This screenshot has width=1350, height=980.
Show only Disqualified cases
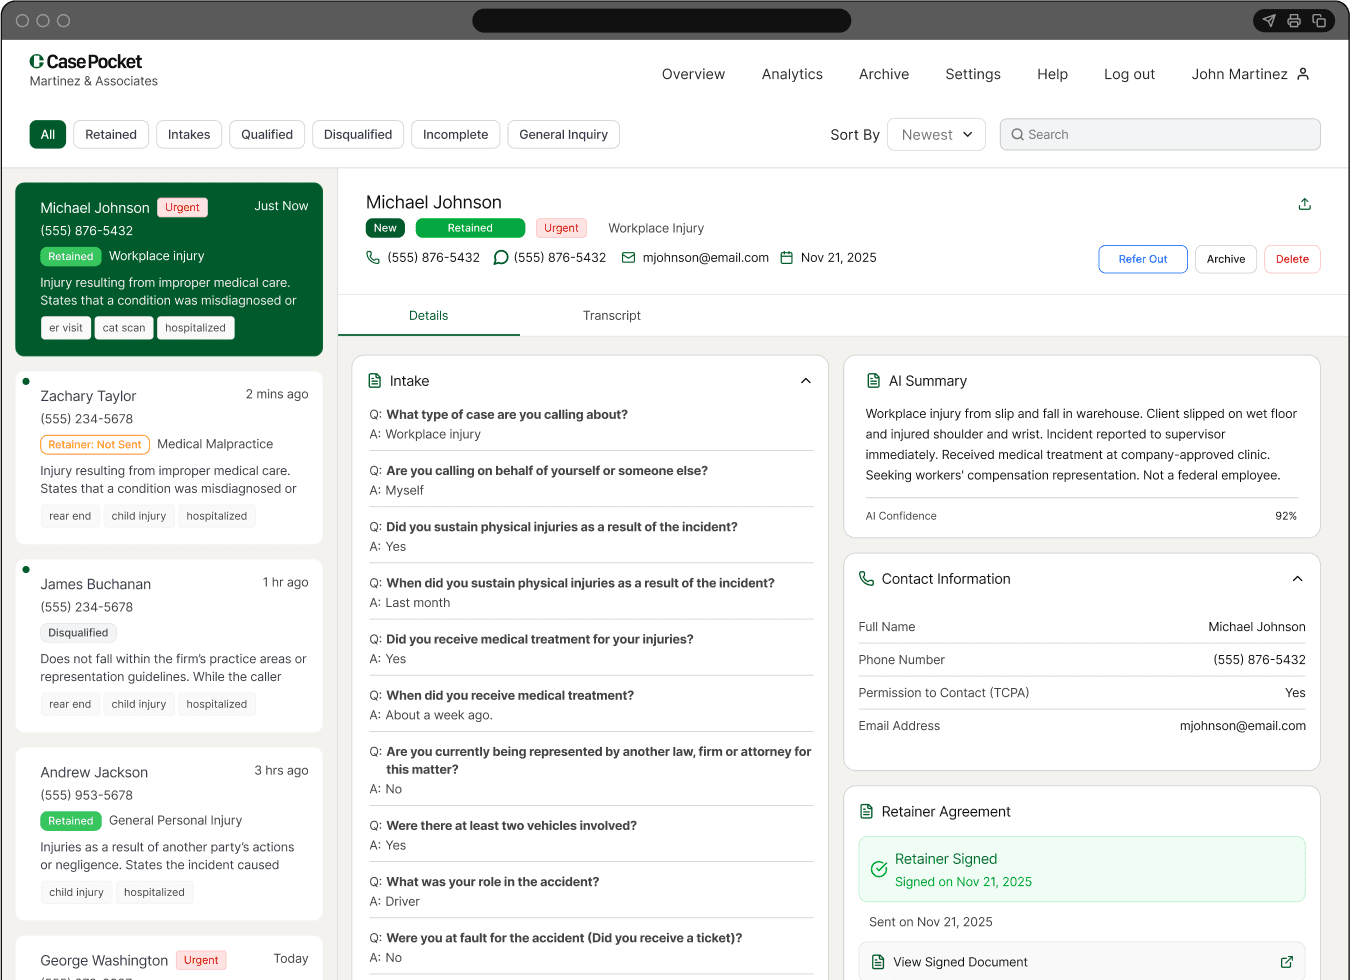358,135
